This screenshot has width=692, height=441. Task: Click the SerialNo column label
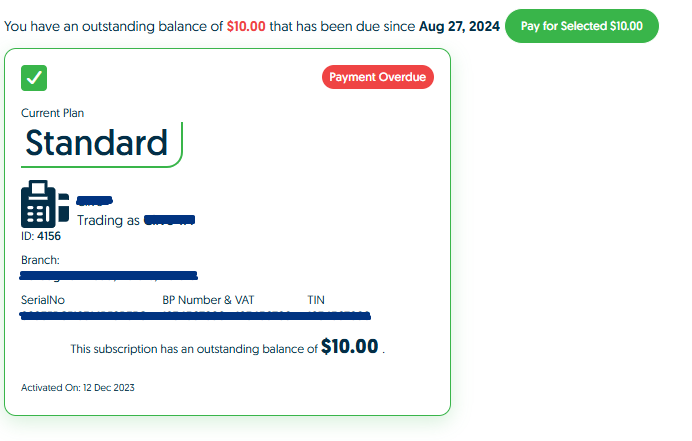click(43, 300)
